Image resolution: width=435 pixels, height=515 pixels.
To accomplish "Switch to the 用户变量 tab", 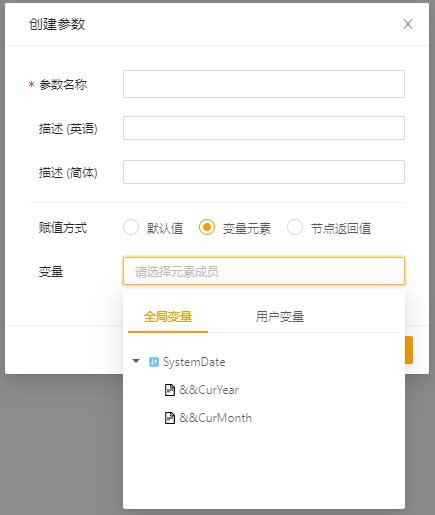I will [x=280, y=317].
